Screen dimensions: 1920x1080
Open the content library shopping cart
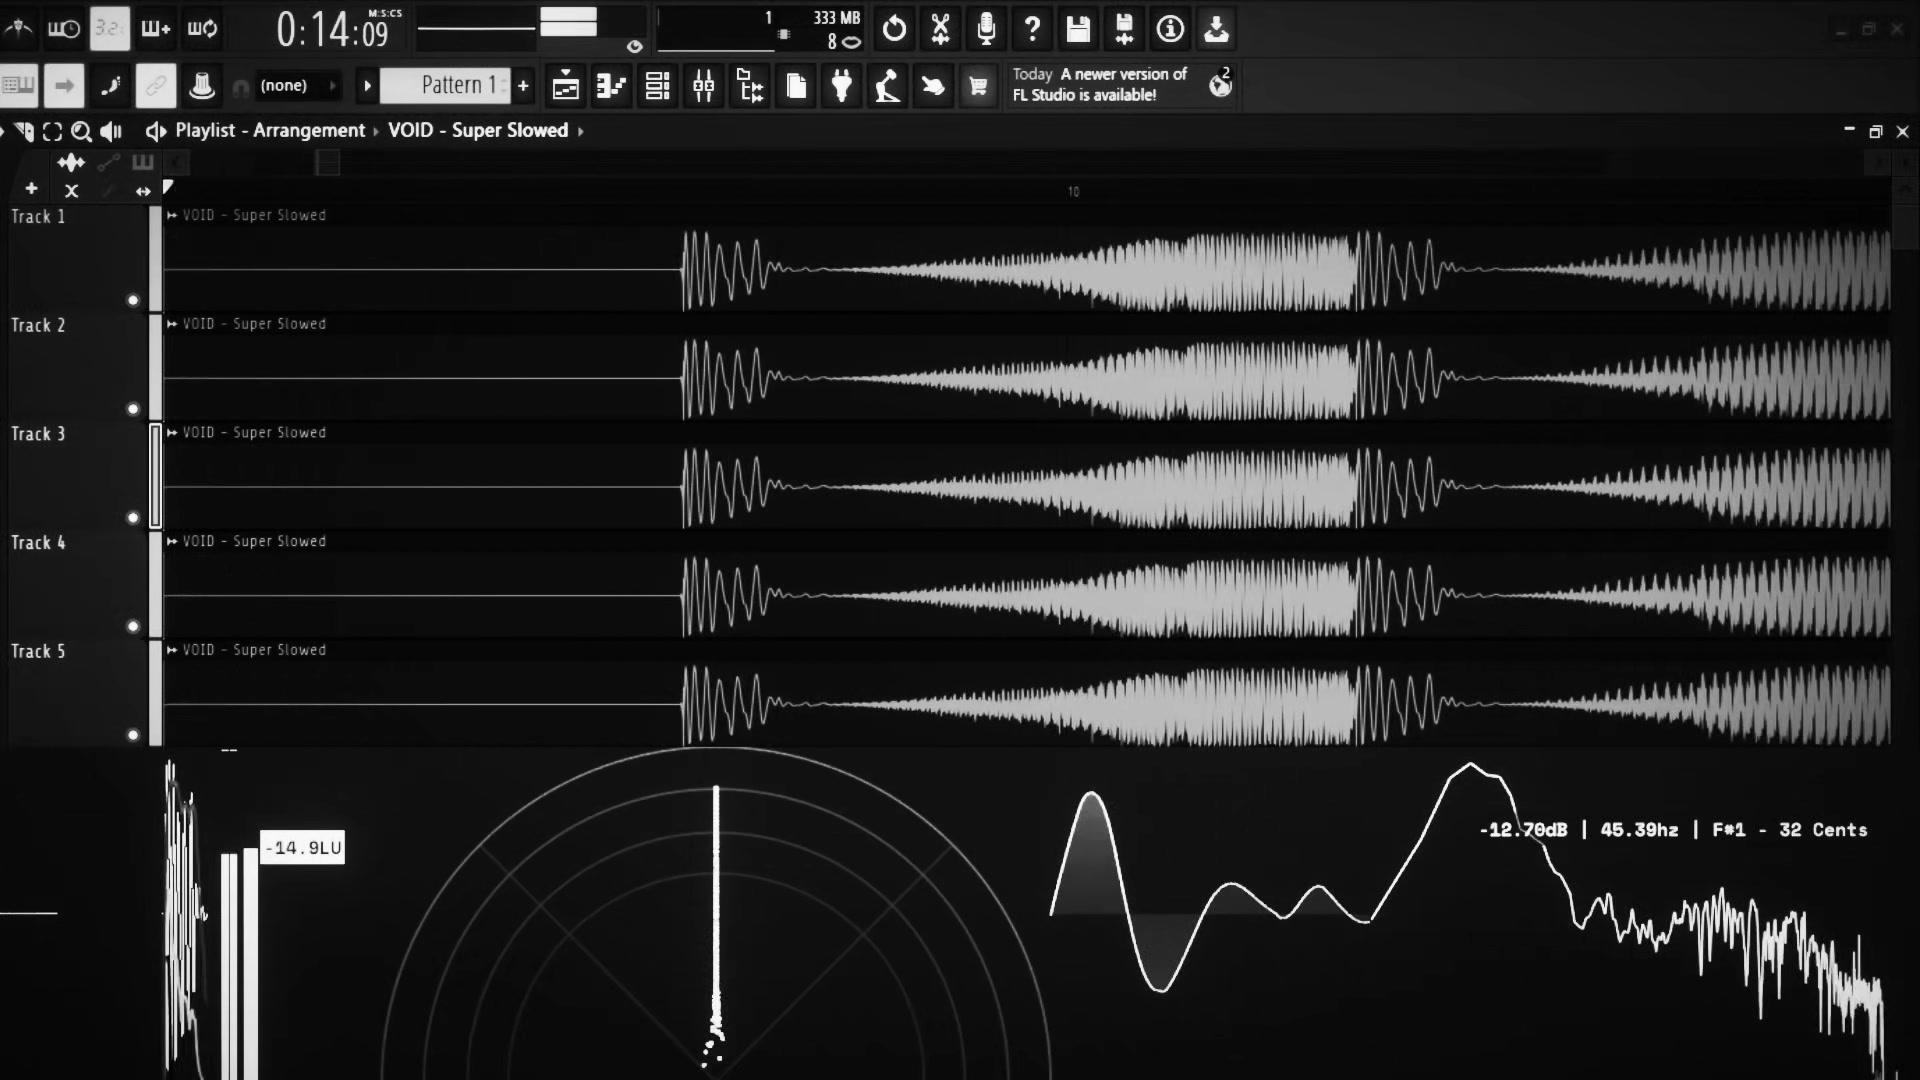pos(978,86)
